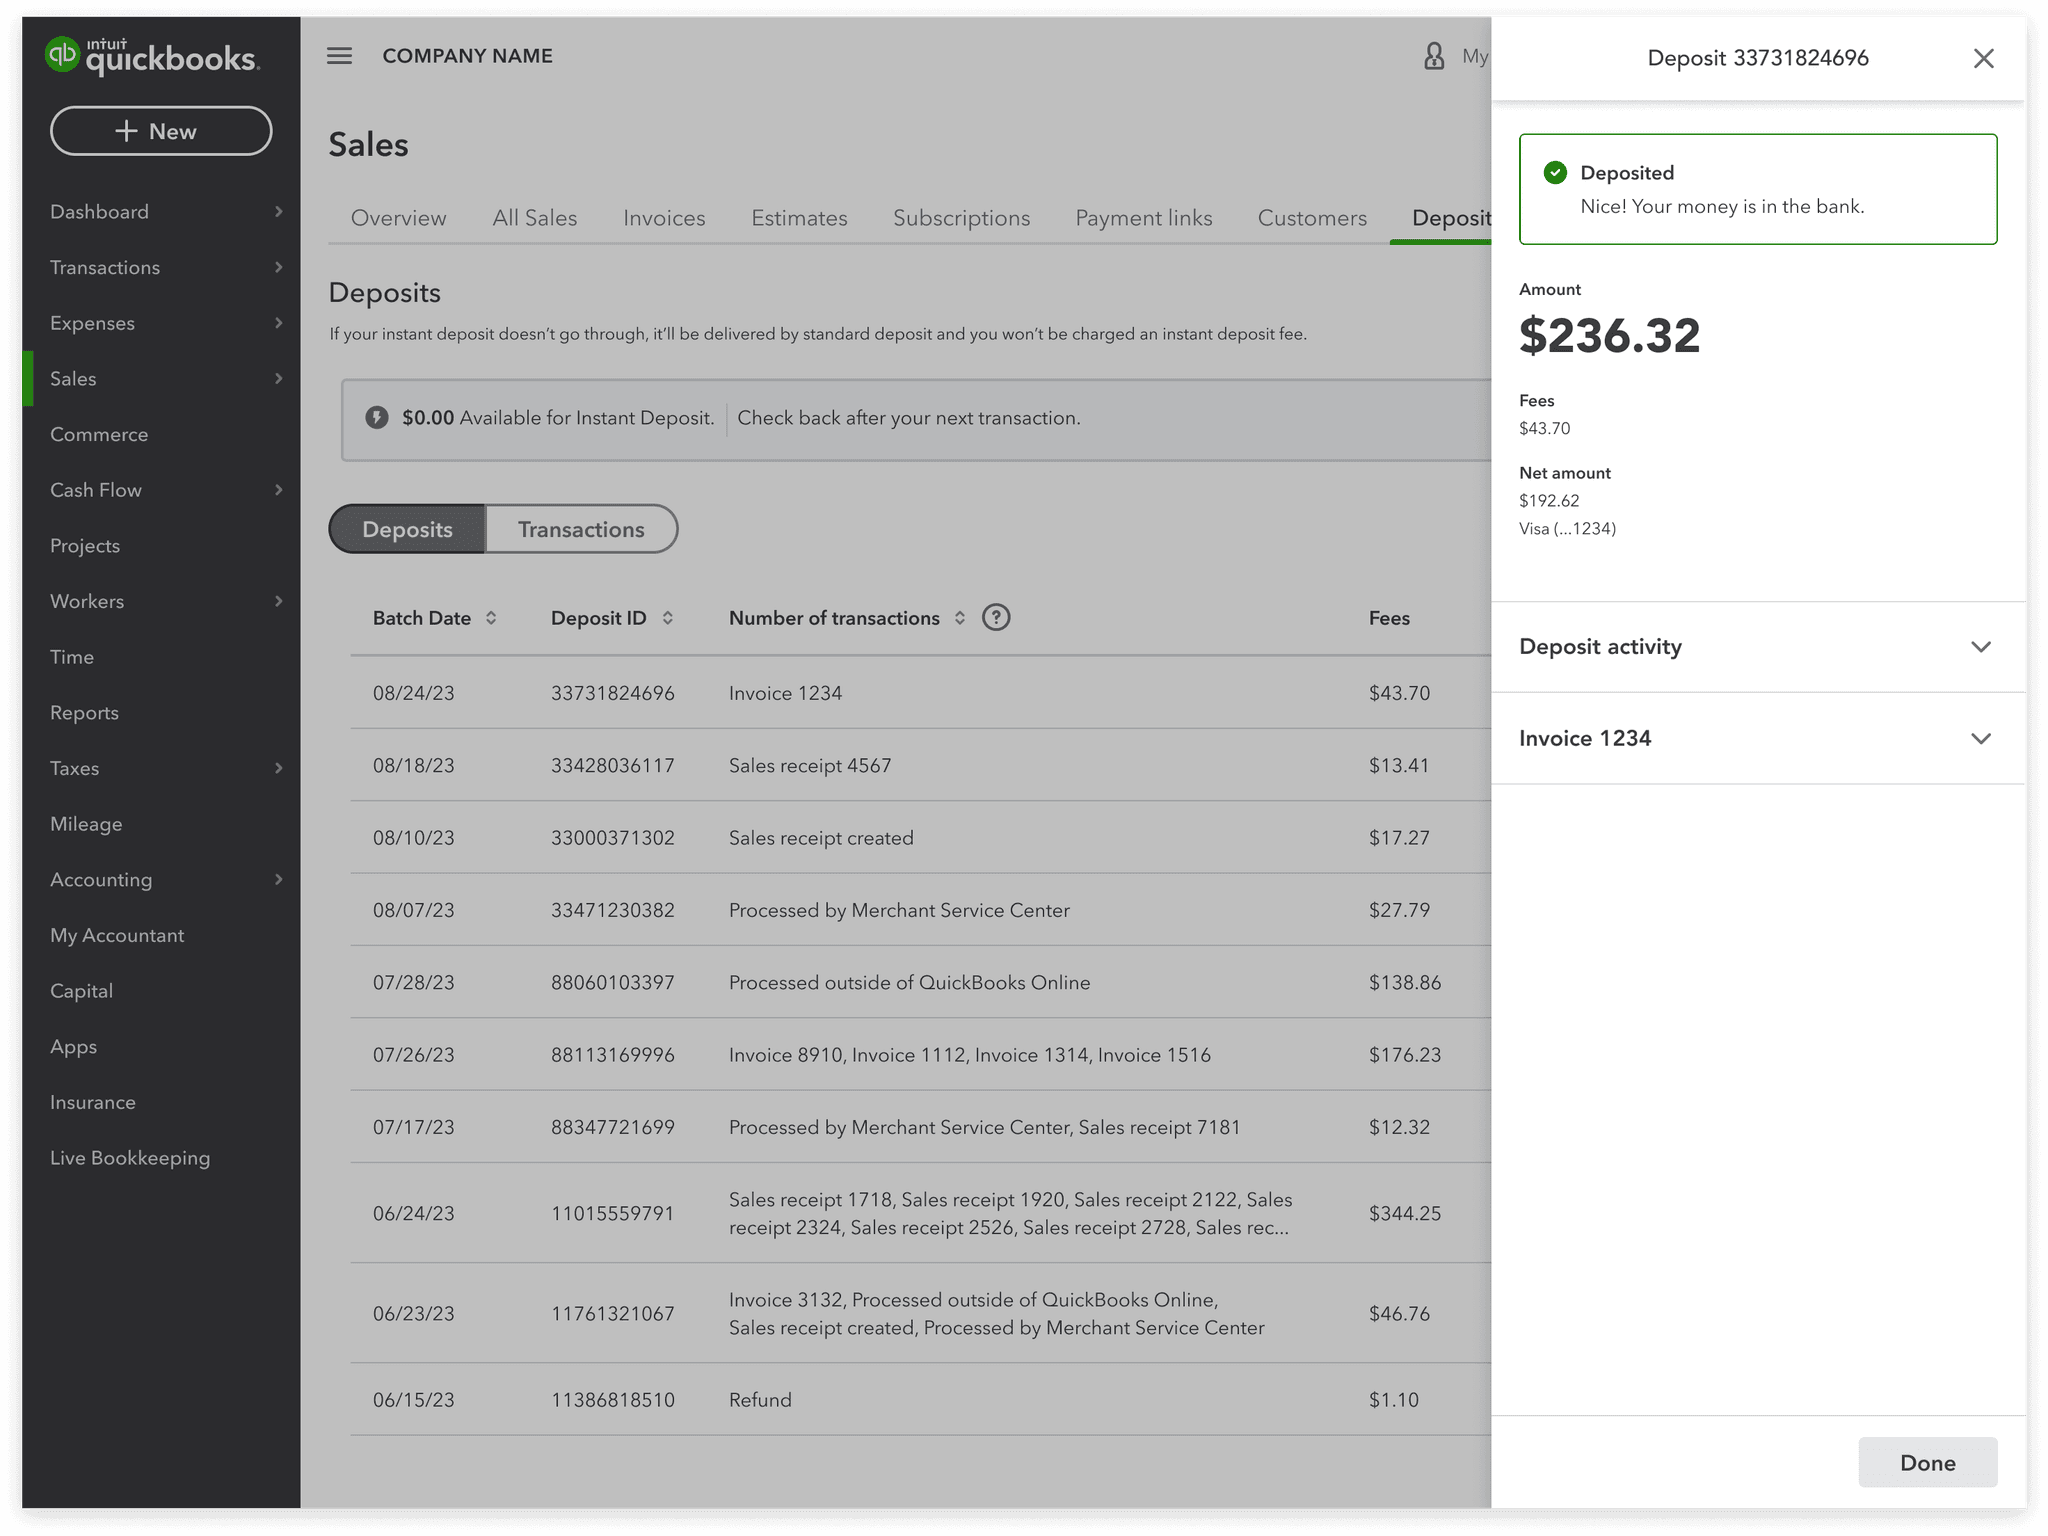Open the Invoices tab
The height and width of the screenshot is (1536, 2048).
click(664, 218)
